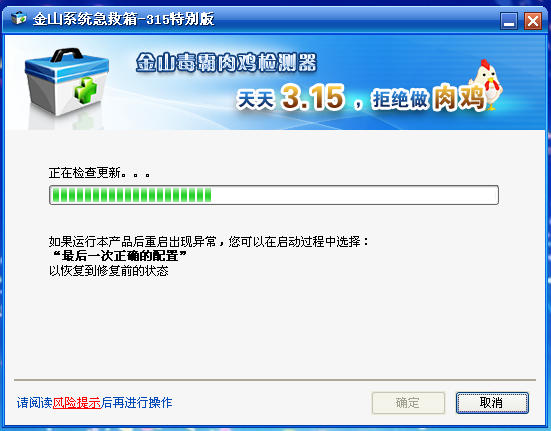Open the 风险提示 red link

[x=77, y=403]
